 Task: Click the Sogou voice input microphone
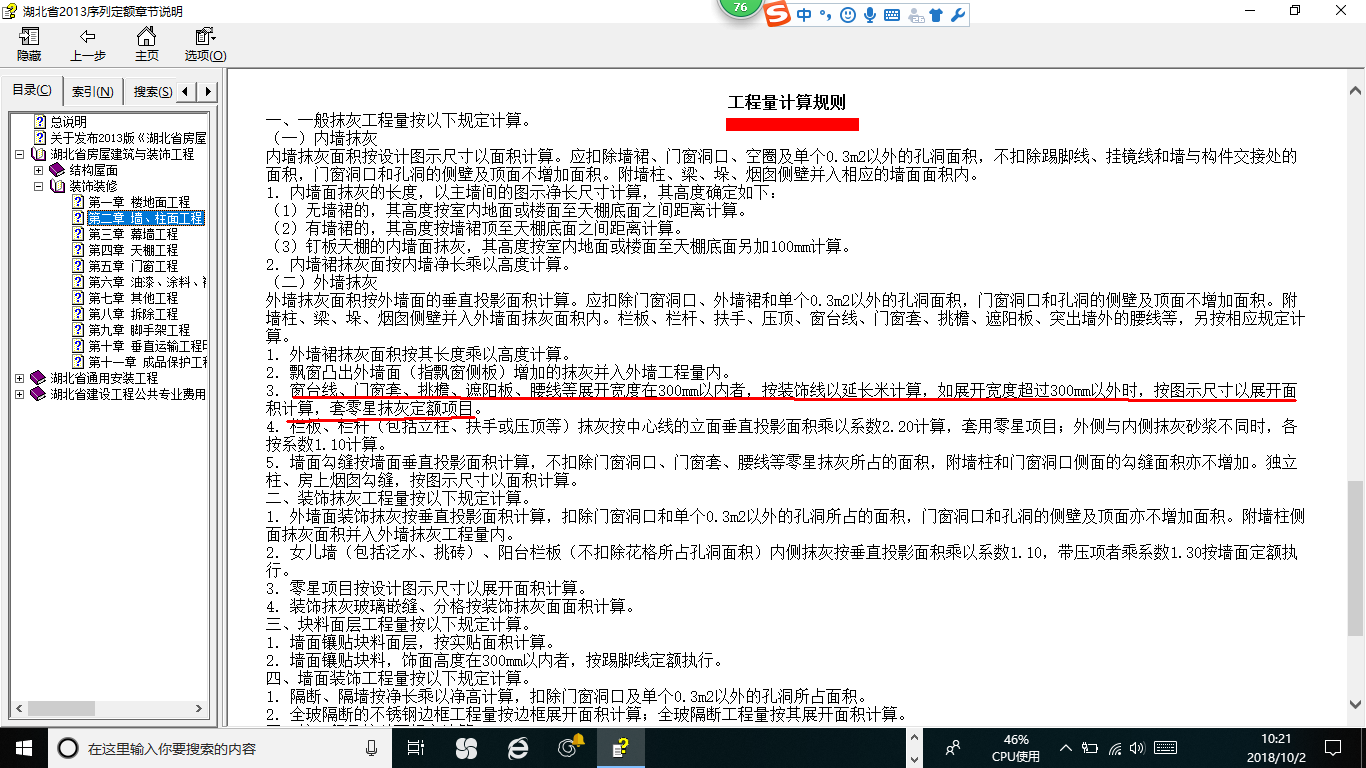pos(870,15)
